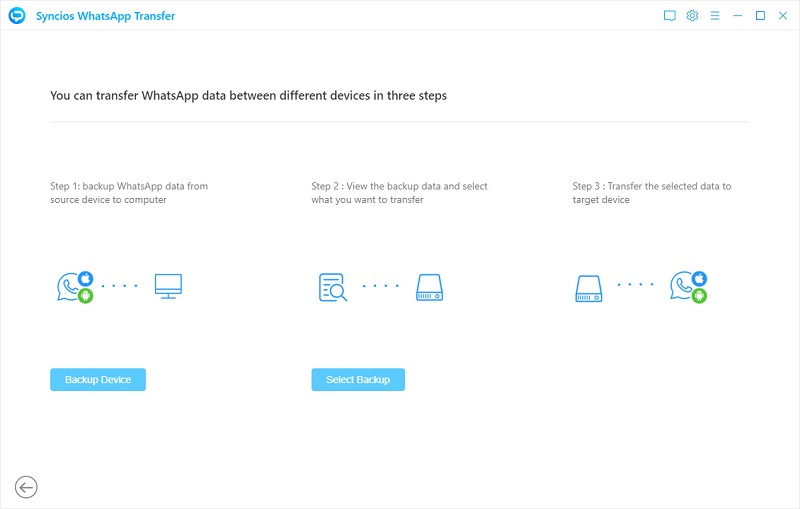Minimize the Syncios WhatsApp Transfer window
The image size is (800, 509).
click(x=738, y=16)
